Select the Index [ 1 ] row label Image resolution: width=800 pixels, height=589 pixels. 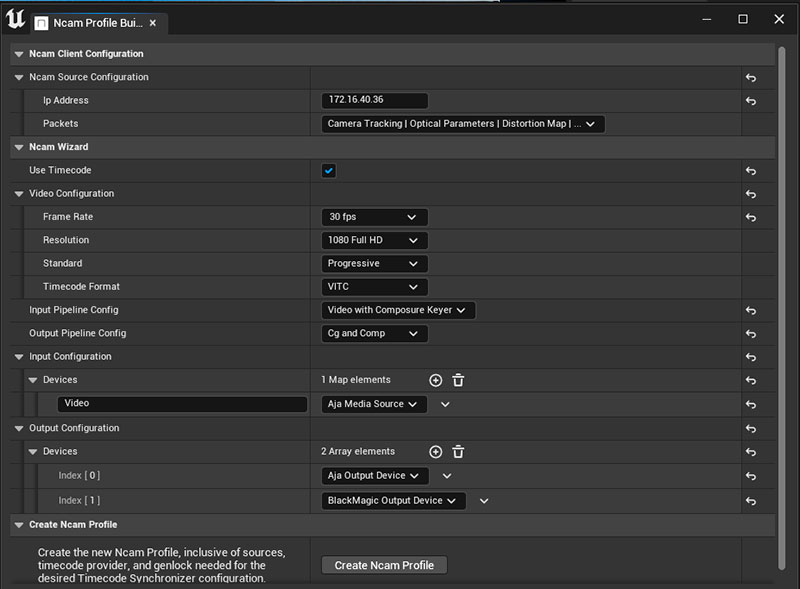click(79, 500)
